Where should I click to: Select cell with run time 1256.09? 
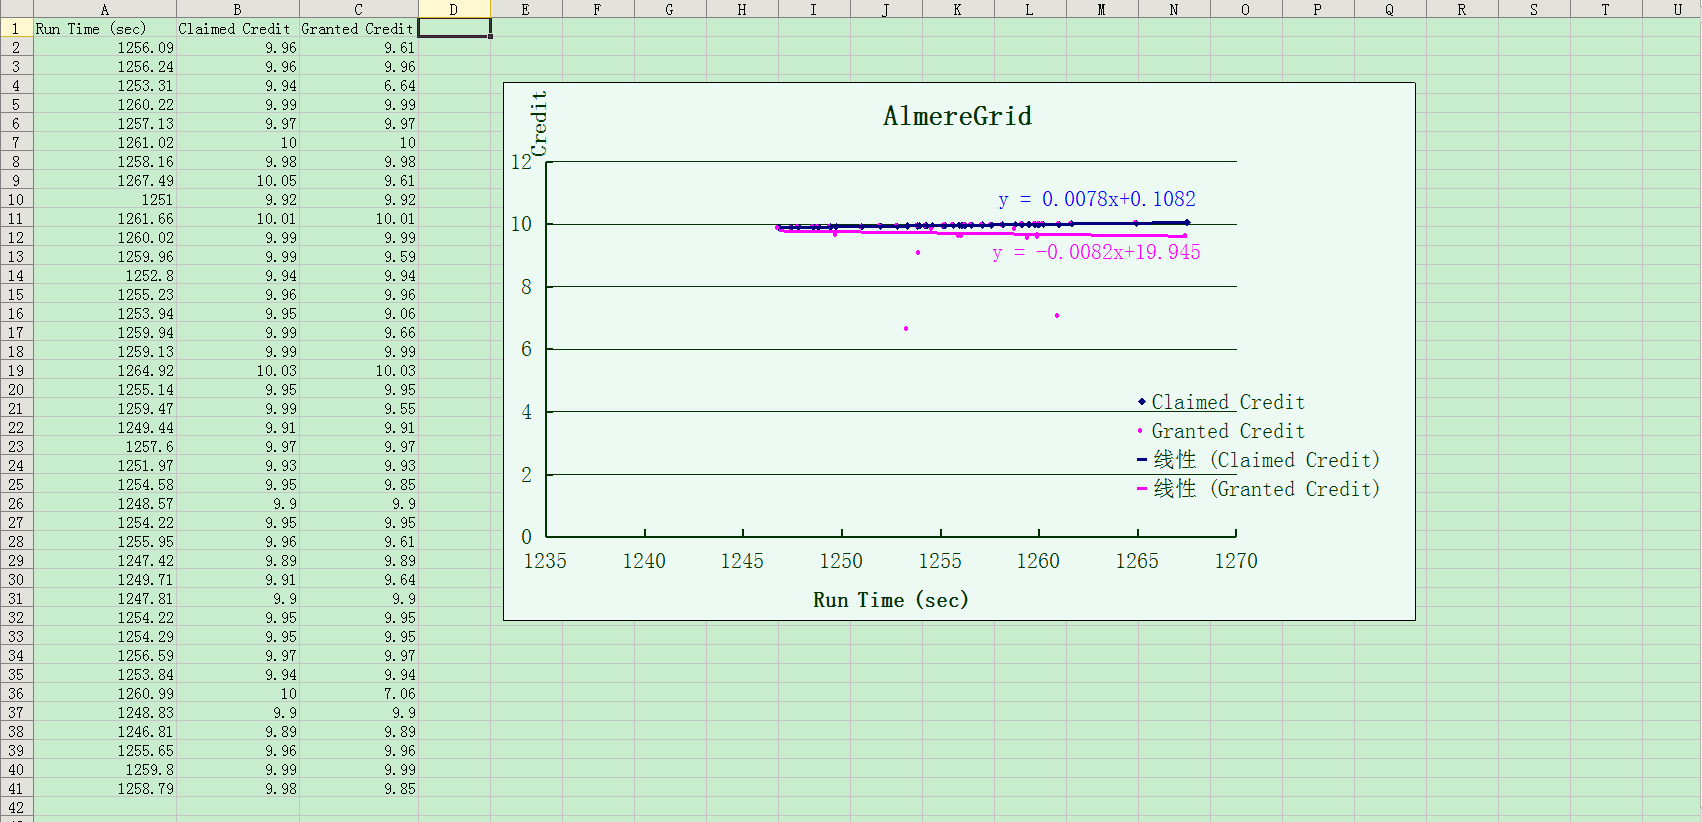105,47
